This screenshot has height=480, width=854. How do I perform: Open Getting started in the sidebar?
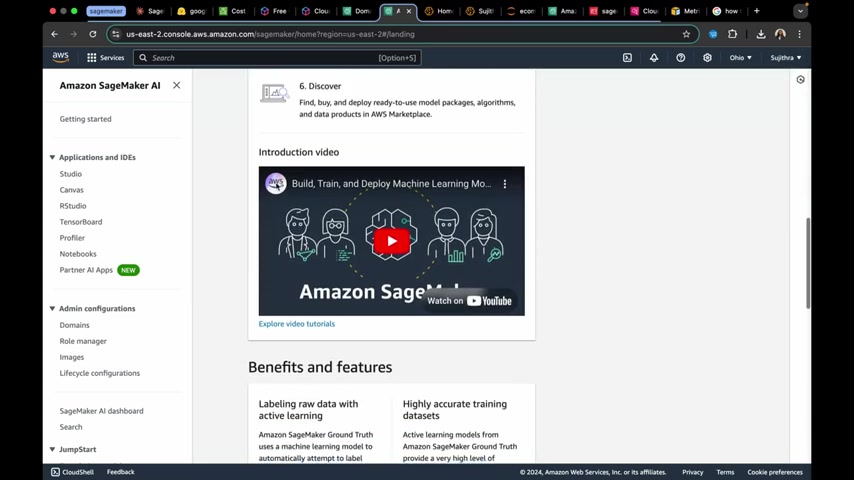tap(86, 119)
